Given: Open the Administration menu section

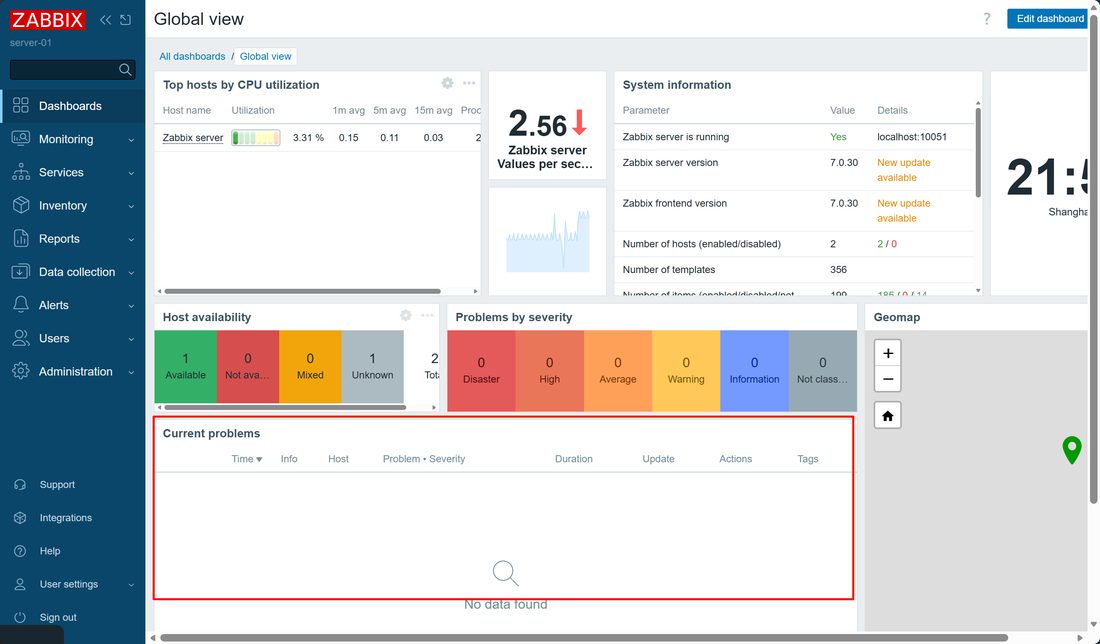Looking at the screenshot, I should click(73, 372).
